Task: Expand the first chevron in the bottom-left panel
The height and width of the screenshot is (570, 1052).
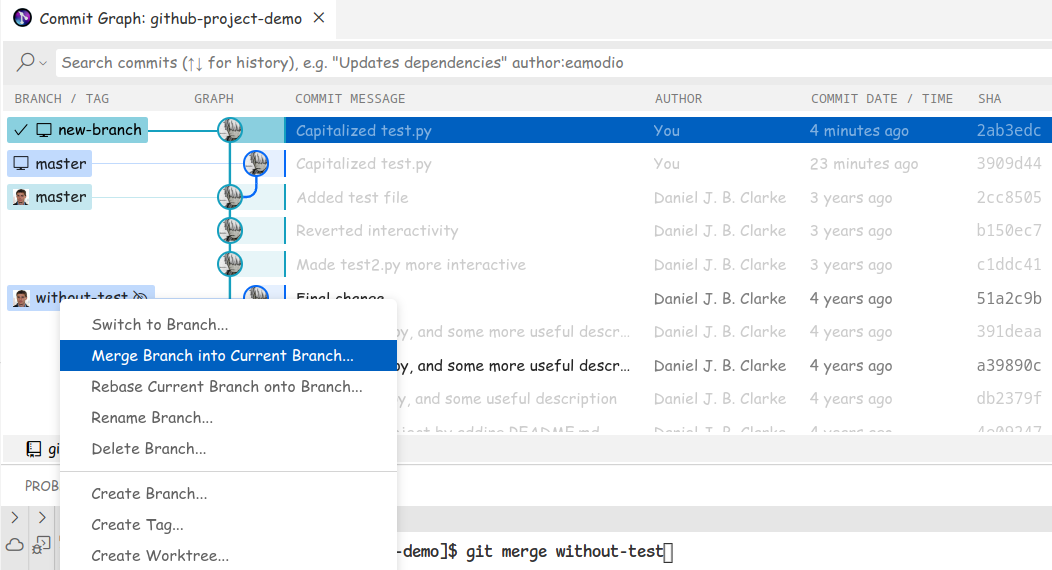Action: pos(15,517)
